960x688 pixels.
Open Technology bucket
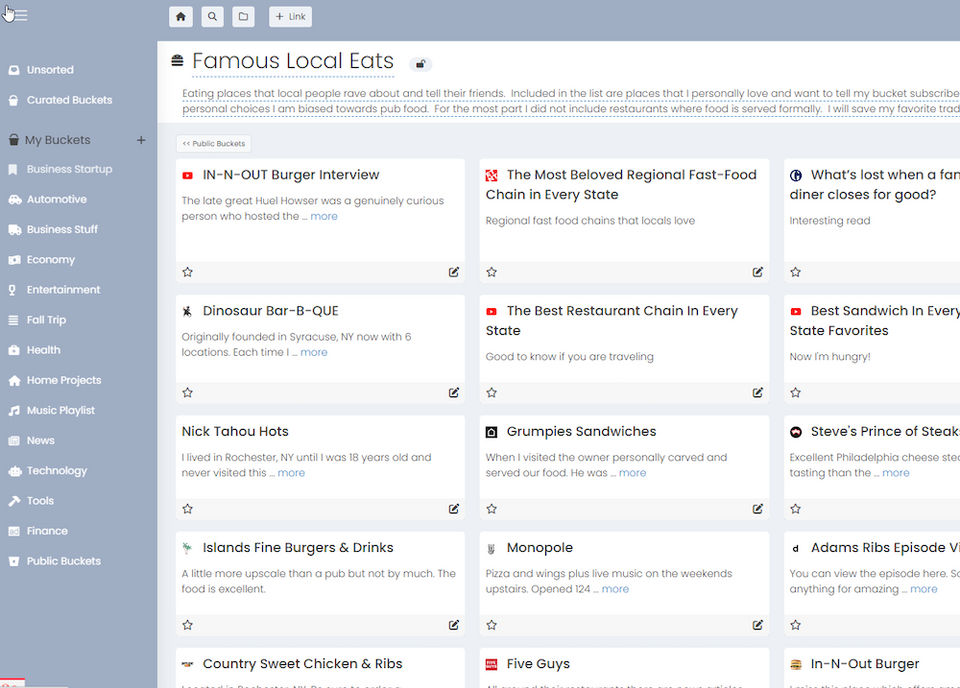click(x=56, y=470)
